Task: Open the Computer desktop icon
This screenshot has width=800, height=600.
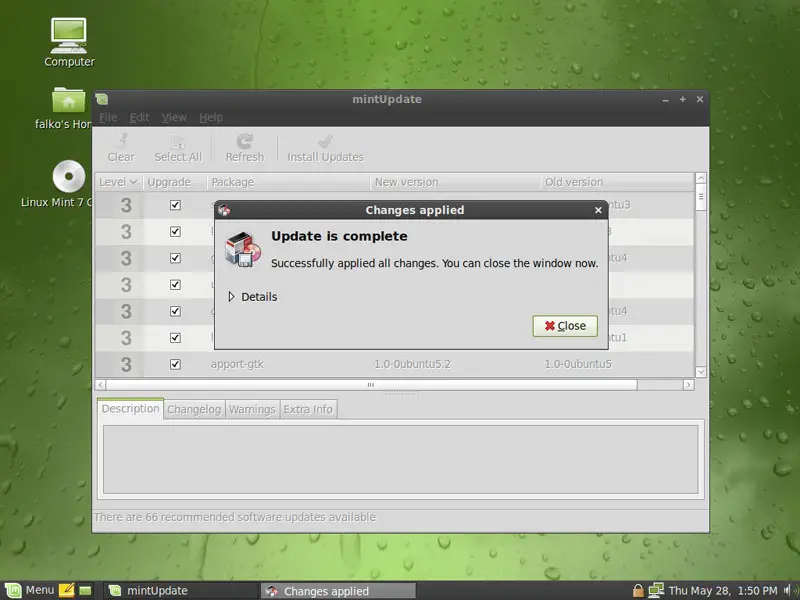Action: click(x=69, y=43)
